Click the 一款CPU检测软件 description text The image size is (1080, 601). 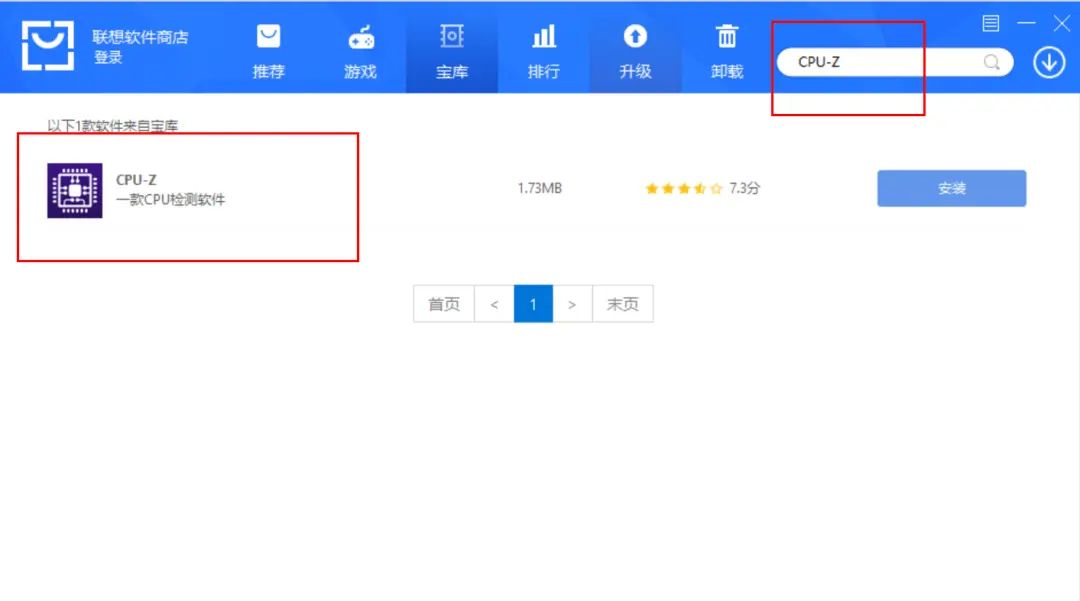[x=170, y=200]
